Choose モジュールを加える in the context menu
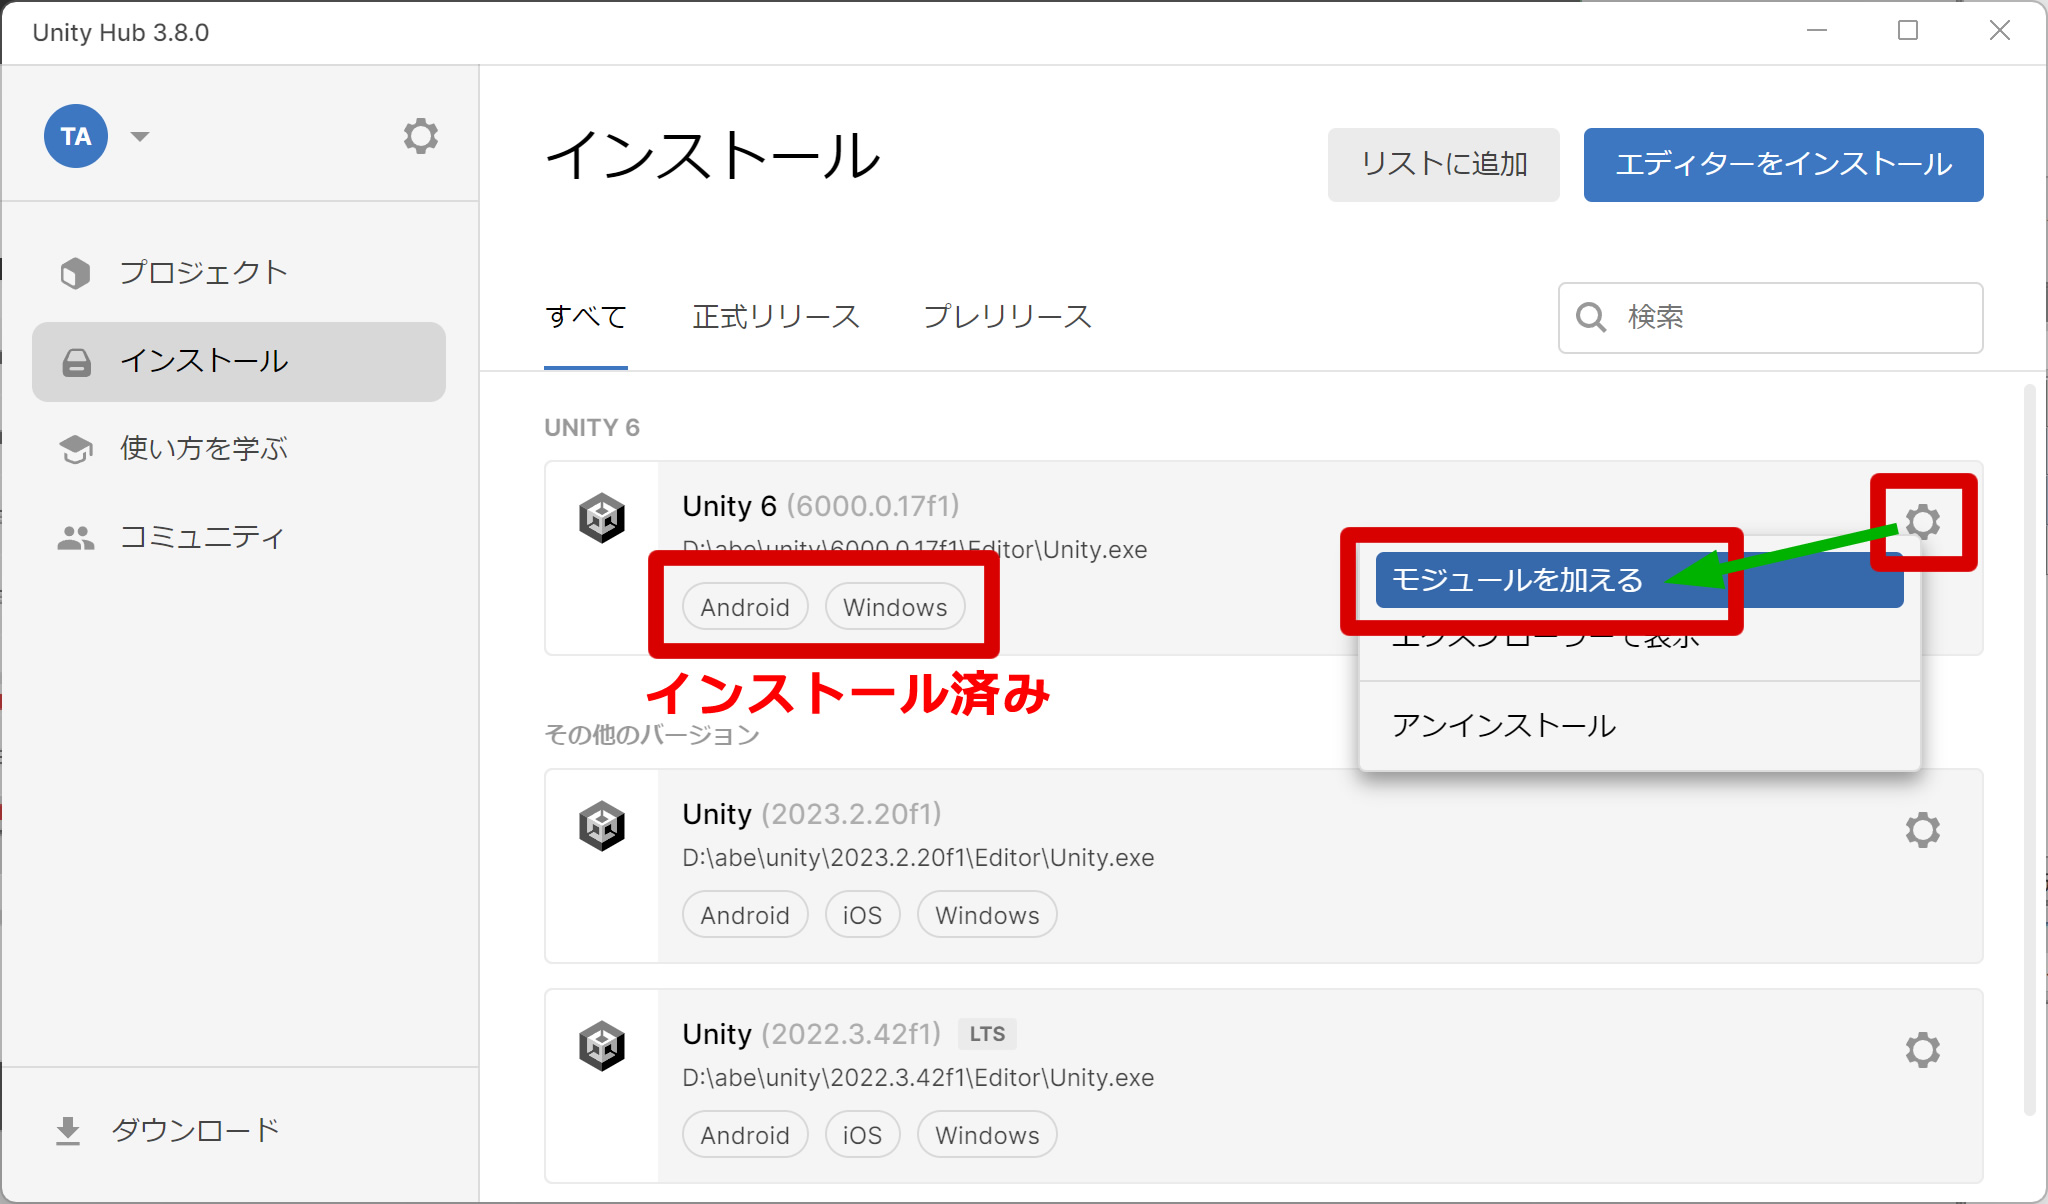The image size is (2048, 1204). tap(1639, 580)
